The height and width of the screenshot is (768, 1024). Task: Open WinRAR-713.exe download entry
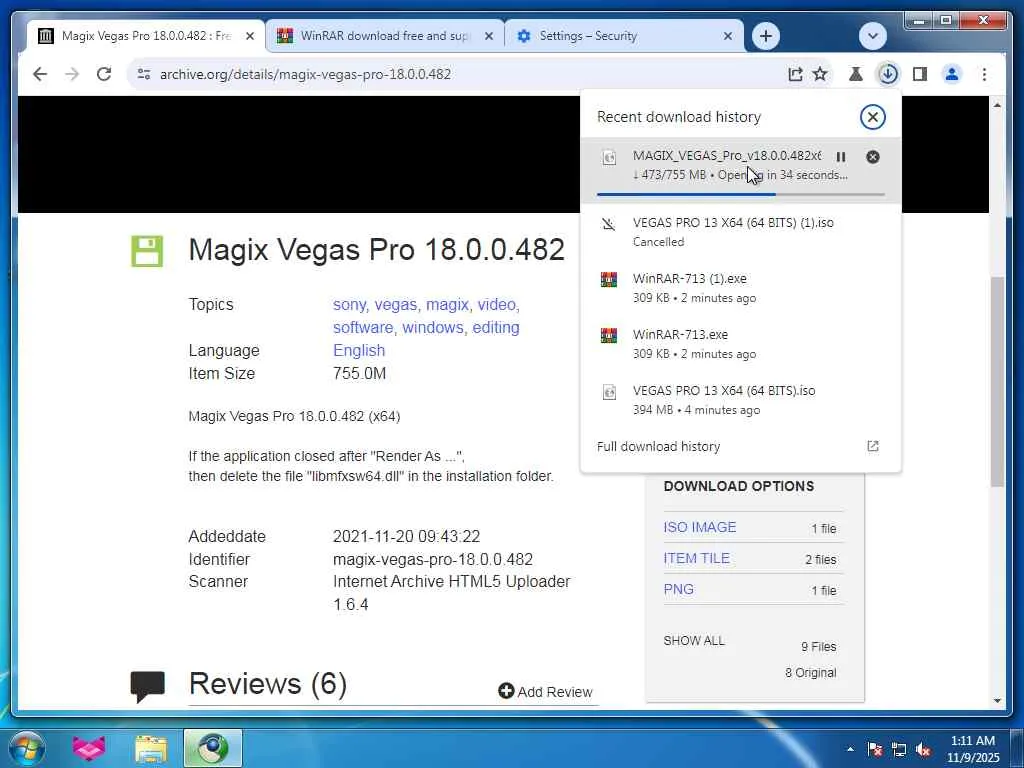point(741,344)
